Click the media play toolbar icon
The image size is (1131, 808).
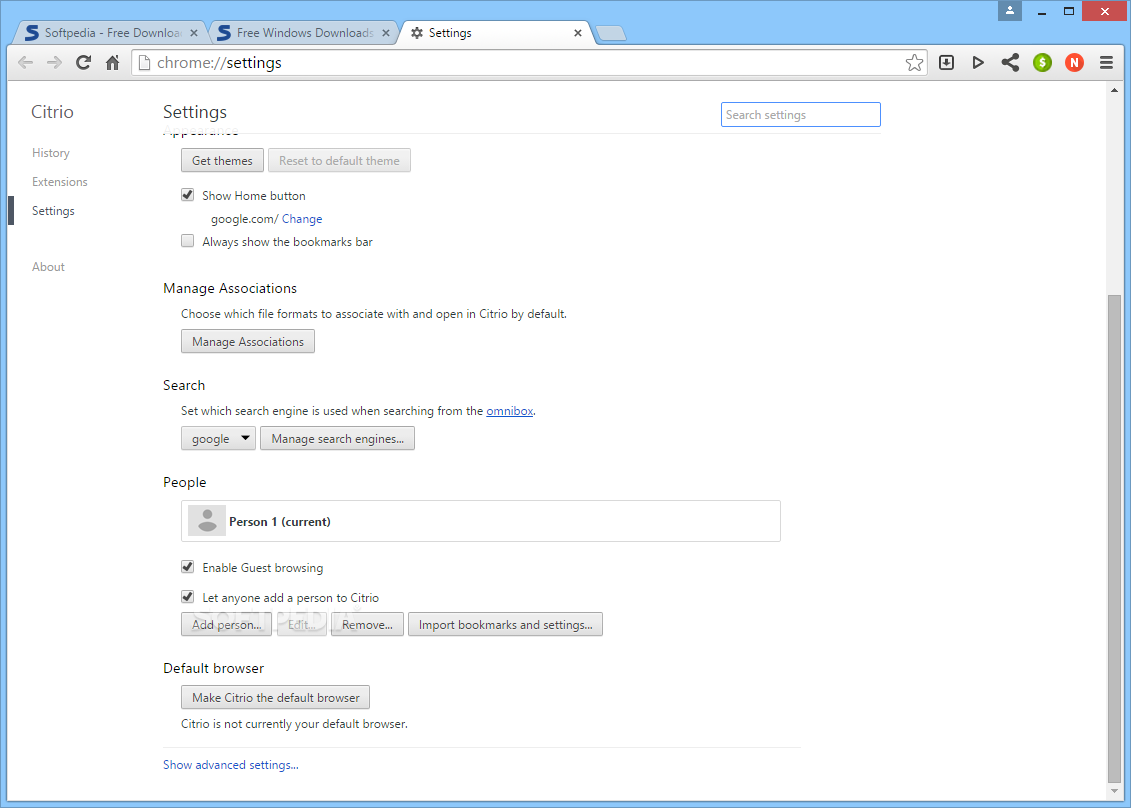coord(978,63)
